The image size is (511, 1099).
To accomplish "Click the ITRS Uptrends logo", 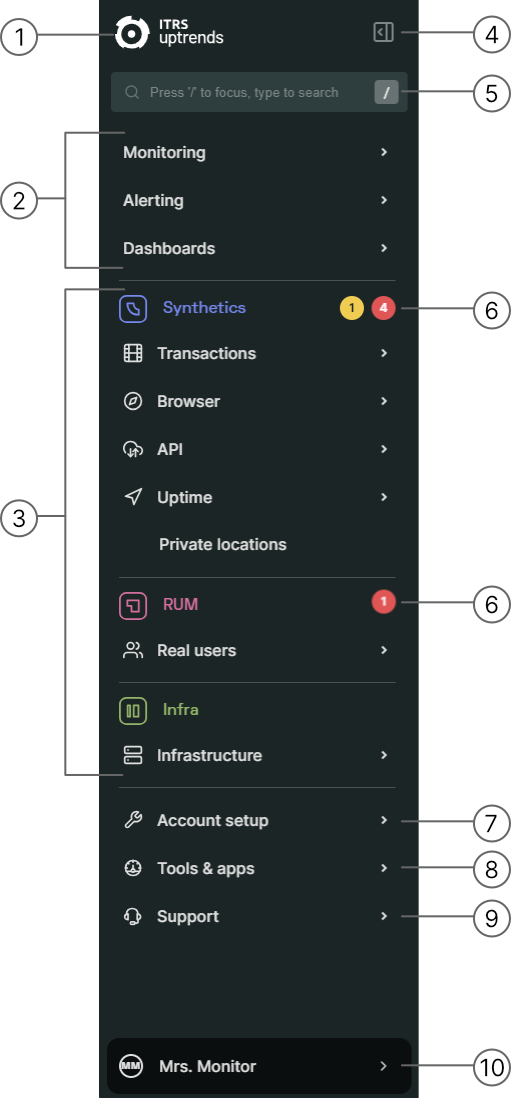I will pos(170,32).
